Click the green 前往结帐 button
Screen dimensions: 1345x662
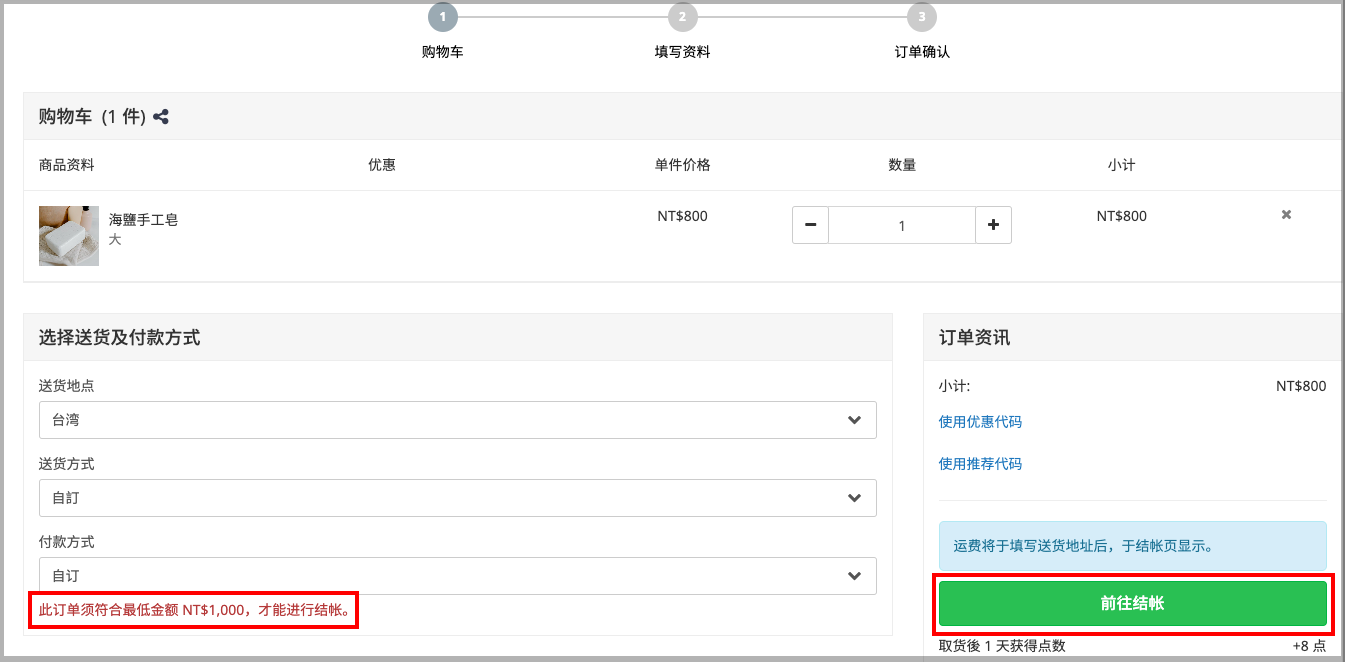tap(1132, 603)
